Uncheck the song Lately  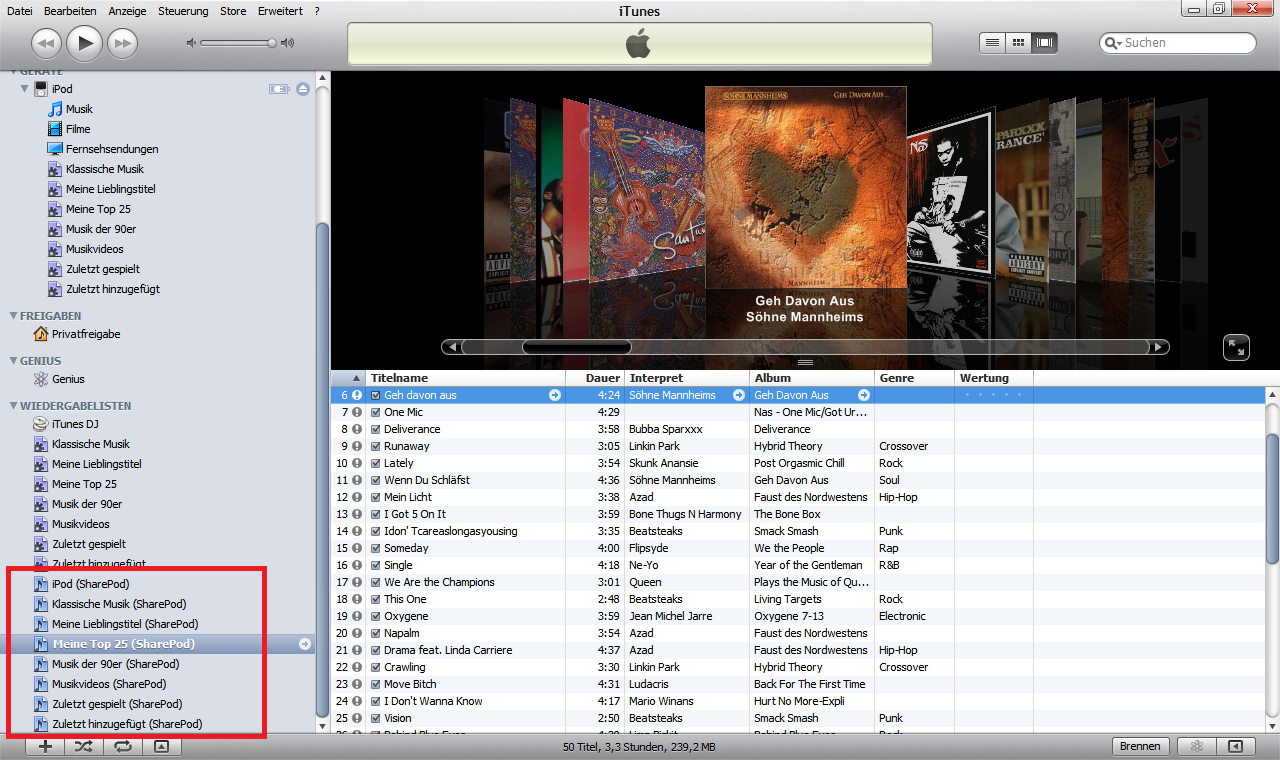375,463
